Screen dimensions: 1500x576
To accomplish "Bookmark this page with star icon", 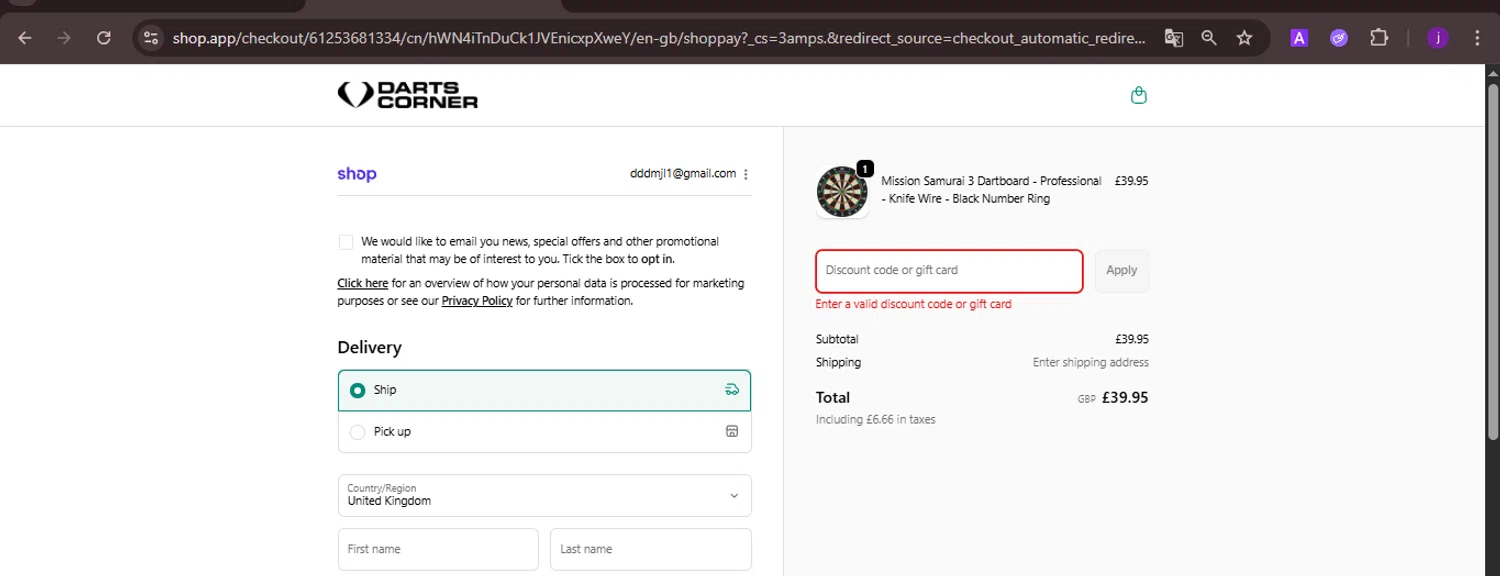I will [1244, 38].
